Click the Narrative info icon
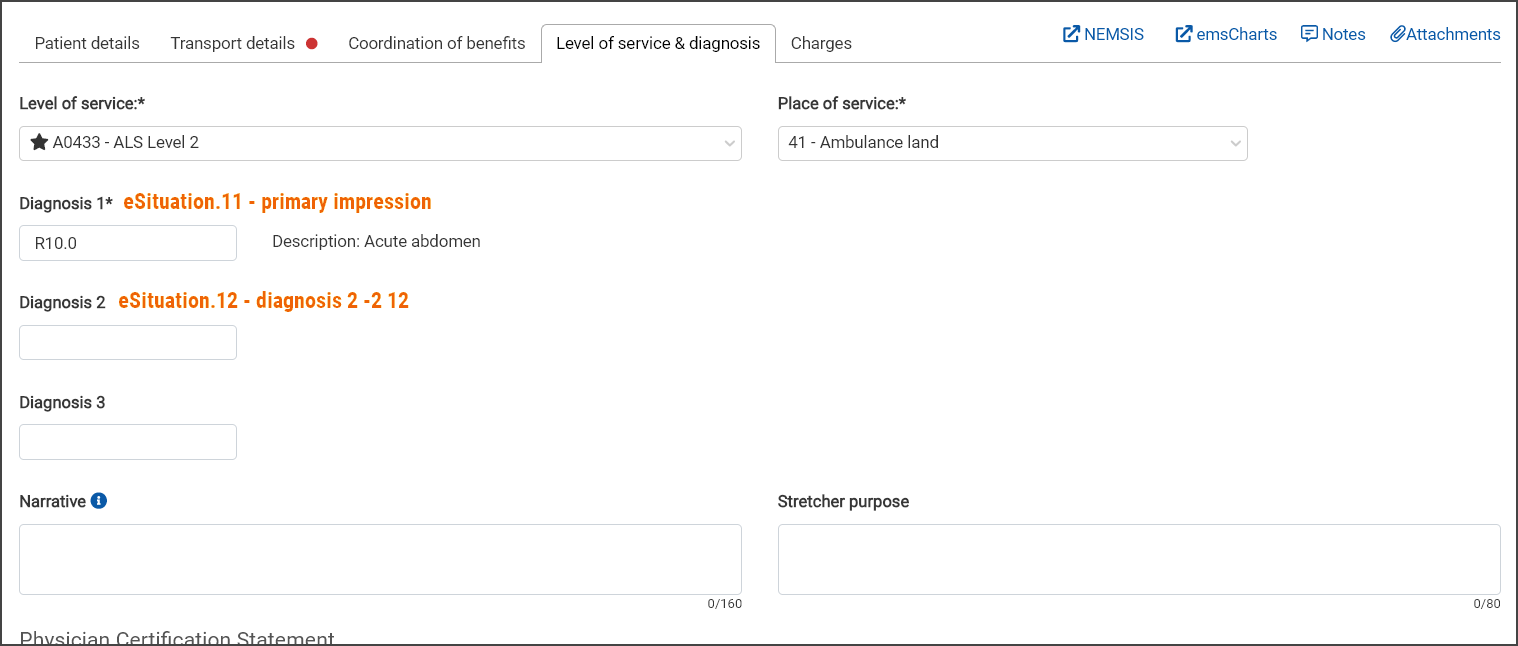1518x646 pixels. (x=98, y=501)
